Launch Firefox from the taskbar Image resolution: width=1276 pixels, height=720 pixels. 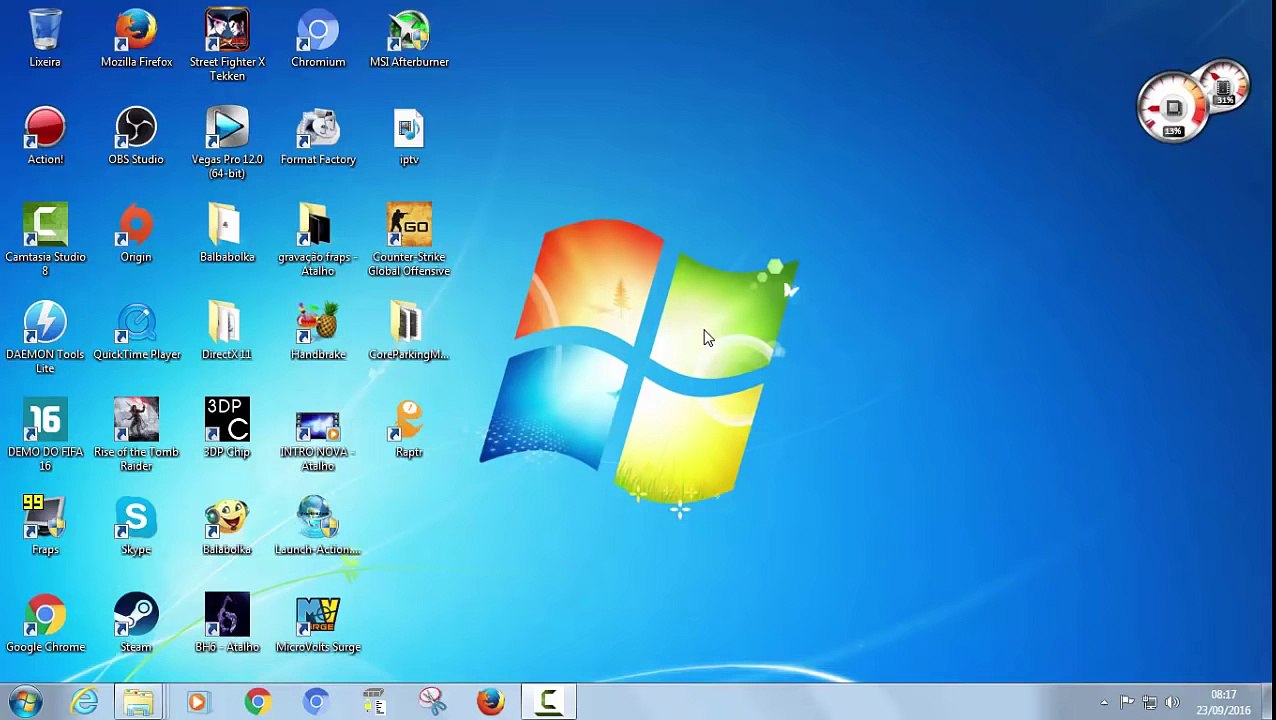pyautogui.click(x=490, y=702)
